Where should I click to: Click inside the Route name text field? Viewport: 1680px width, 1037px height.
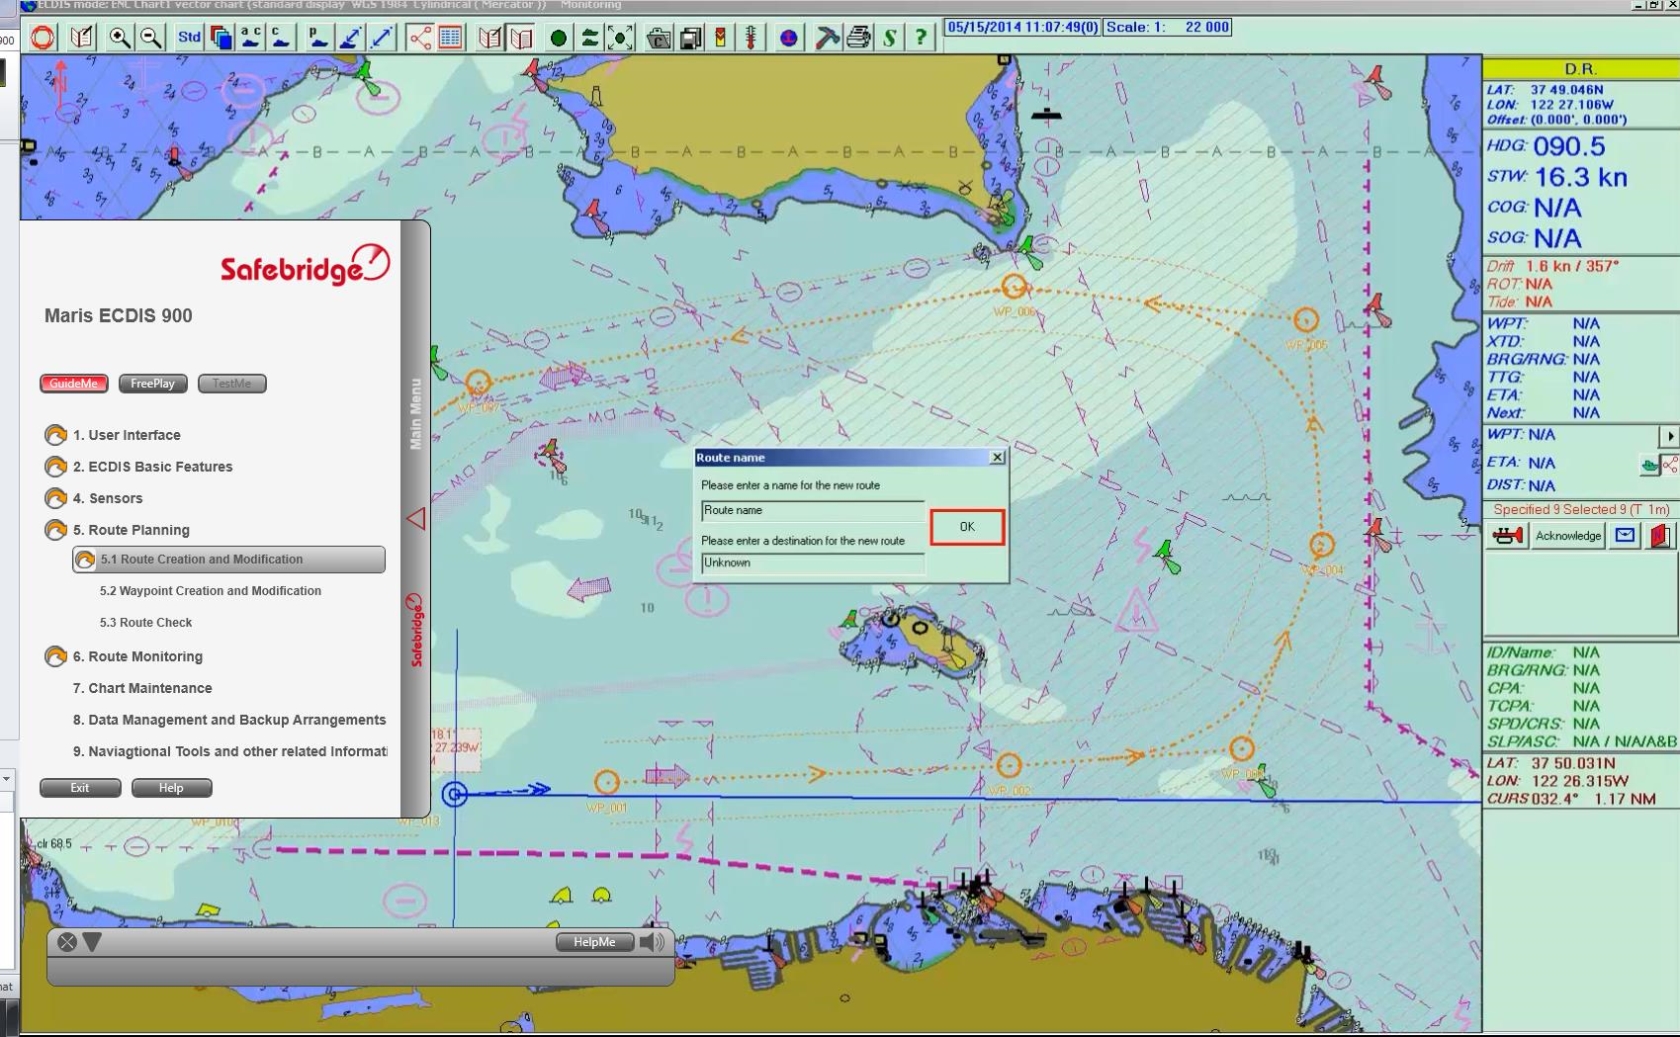(812, 510)
